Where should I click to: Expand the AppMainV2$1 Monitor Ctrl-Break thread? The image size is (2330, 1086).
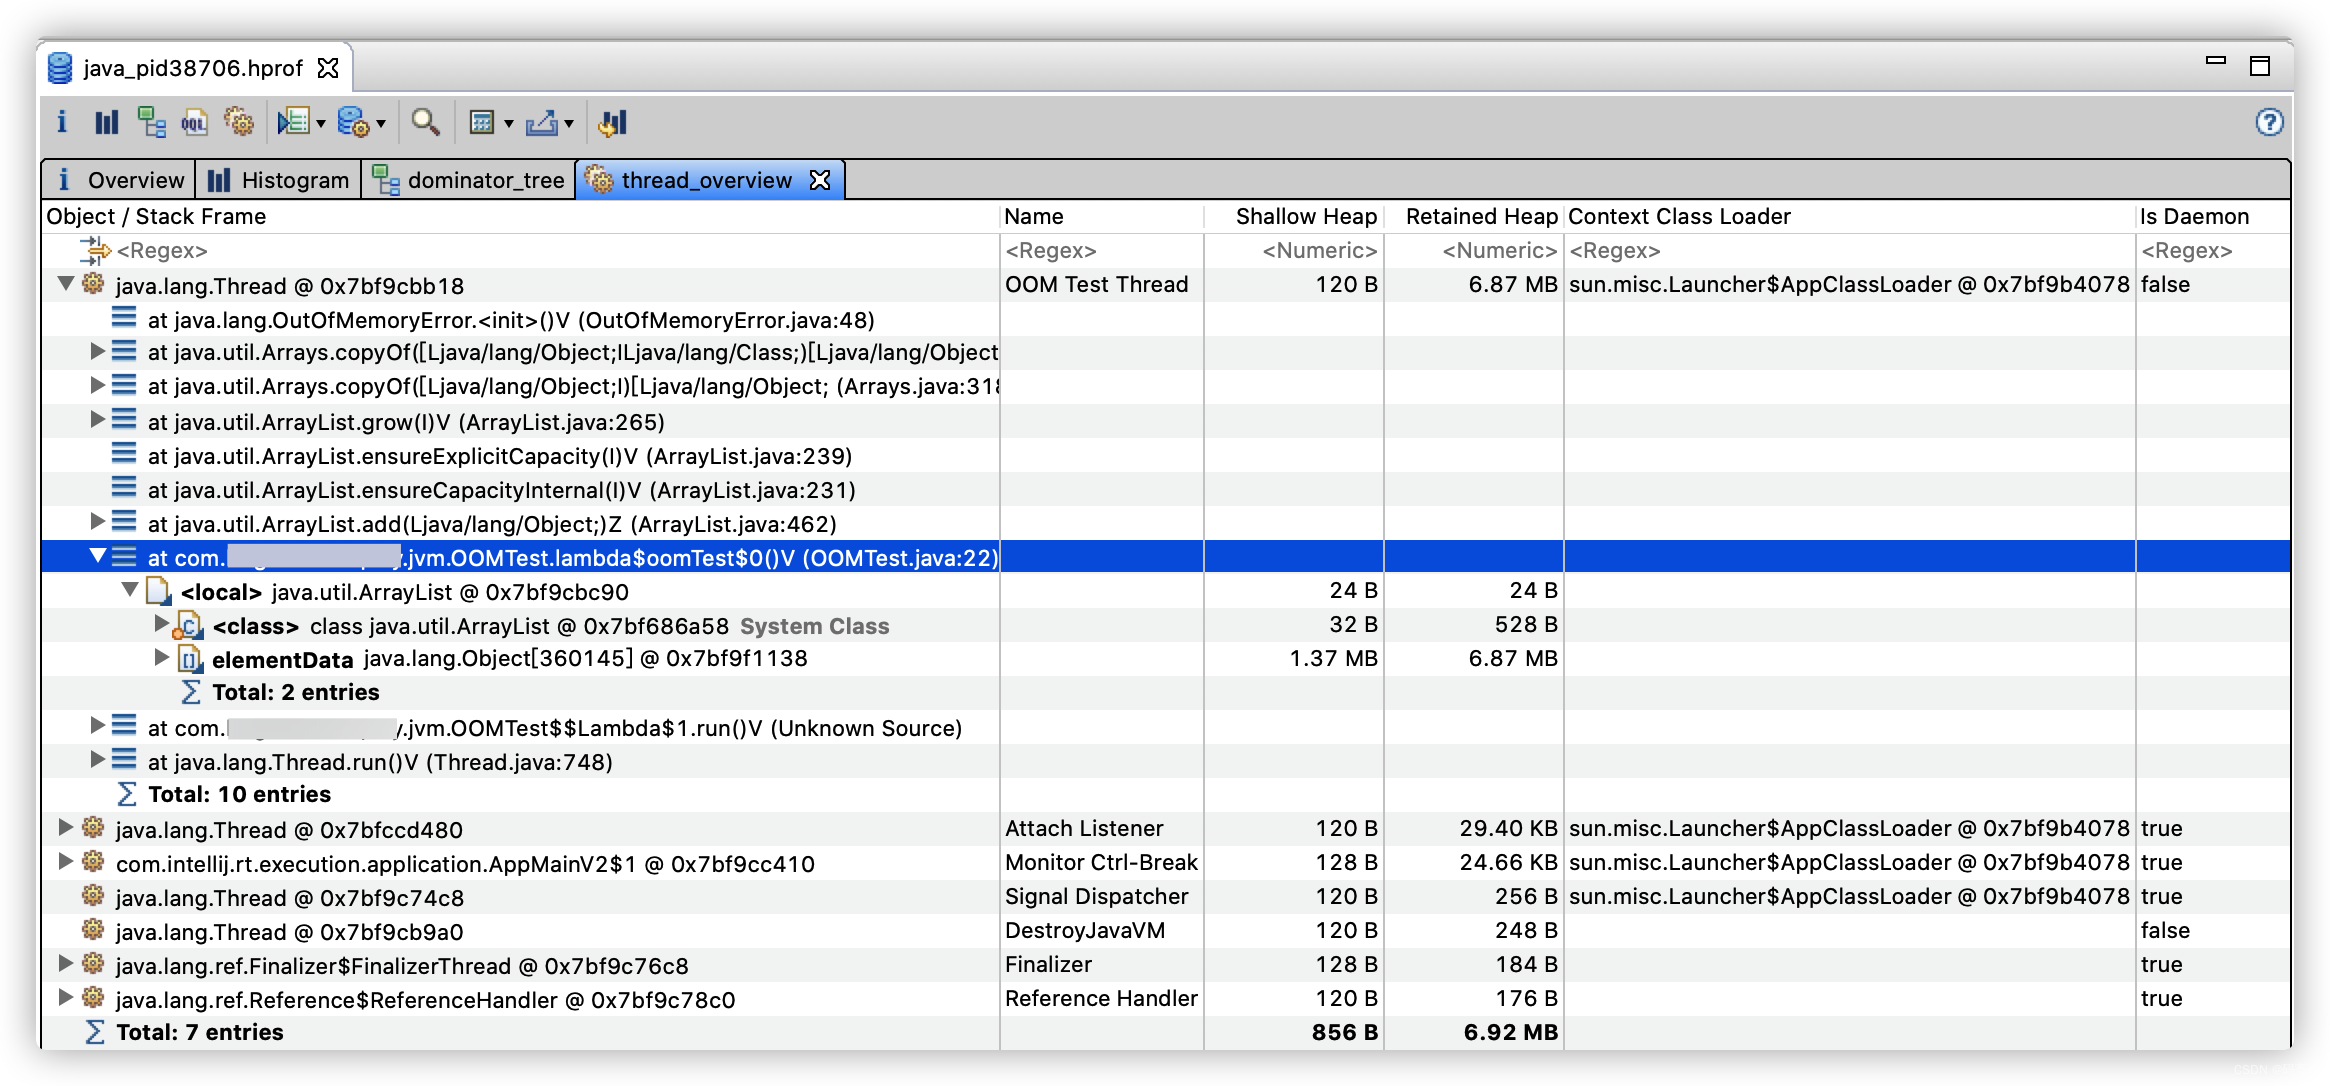[65, 861]
